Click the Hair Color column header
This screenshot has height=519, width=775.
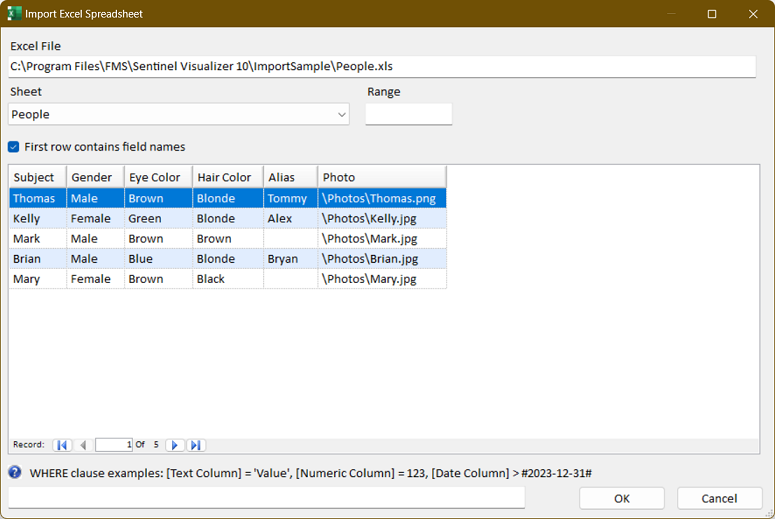coord(228,177)
